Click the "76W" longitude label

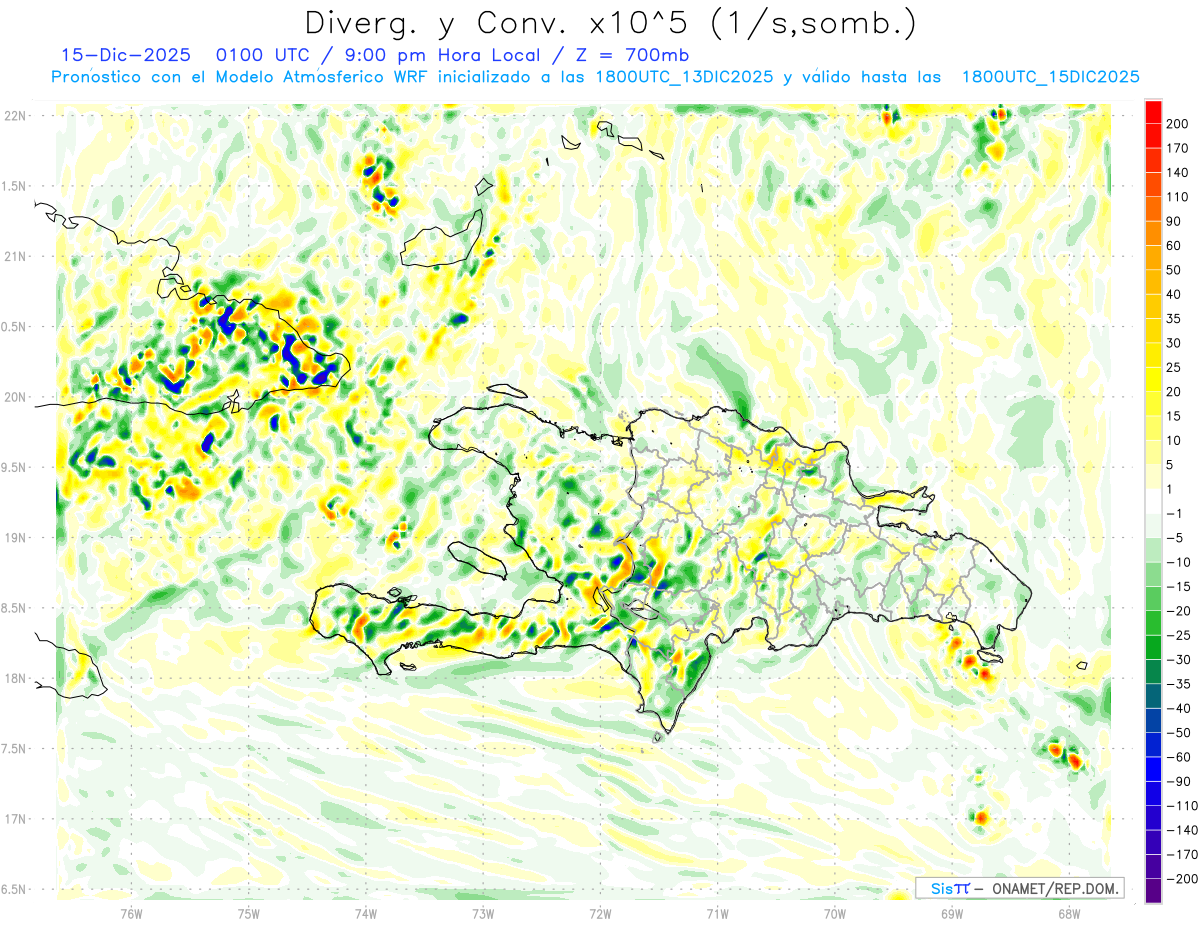(131, 913)
